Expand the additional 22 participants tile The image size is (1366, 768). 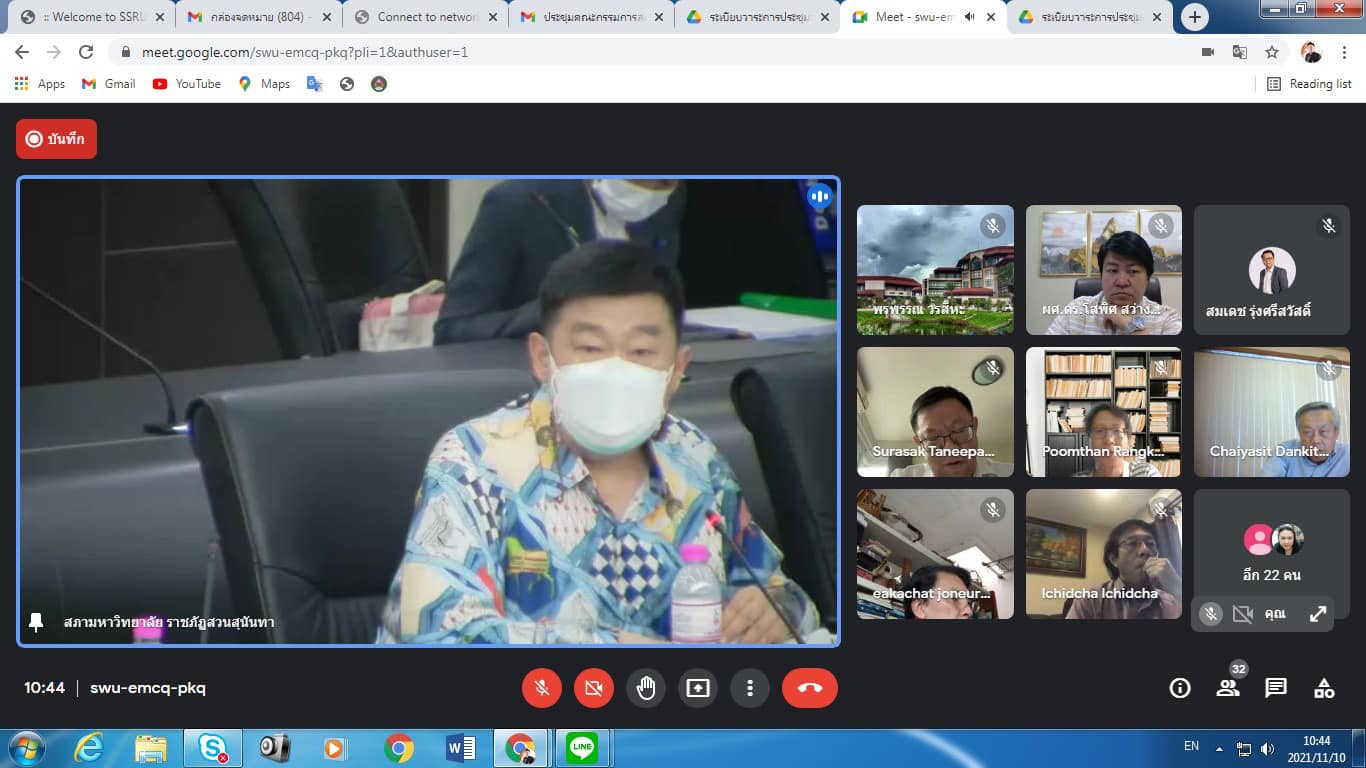click(x=1271, y=553)
